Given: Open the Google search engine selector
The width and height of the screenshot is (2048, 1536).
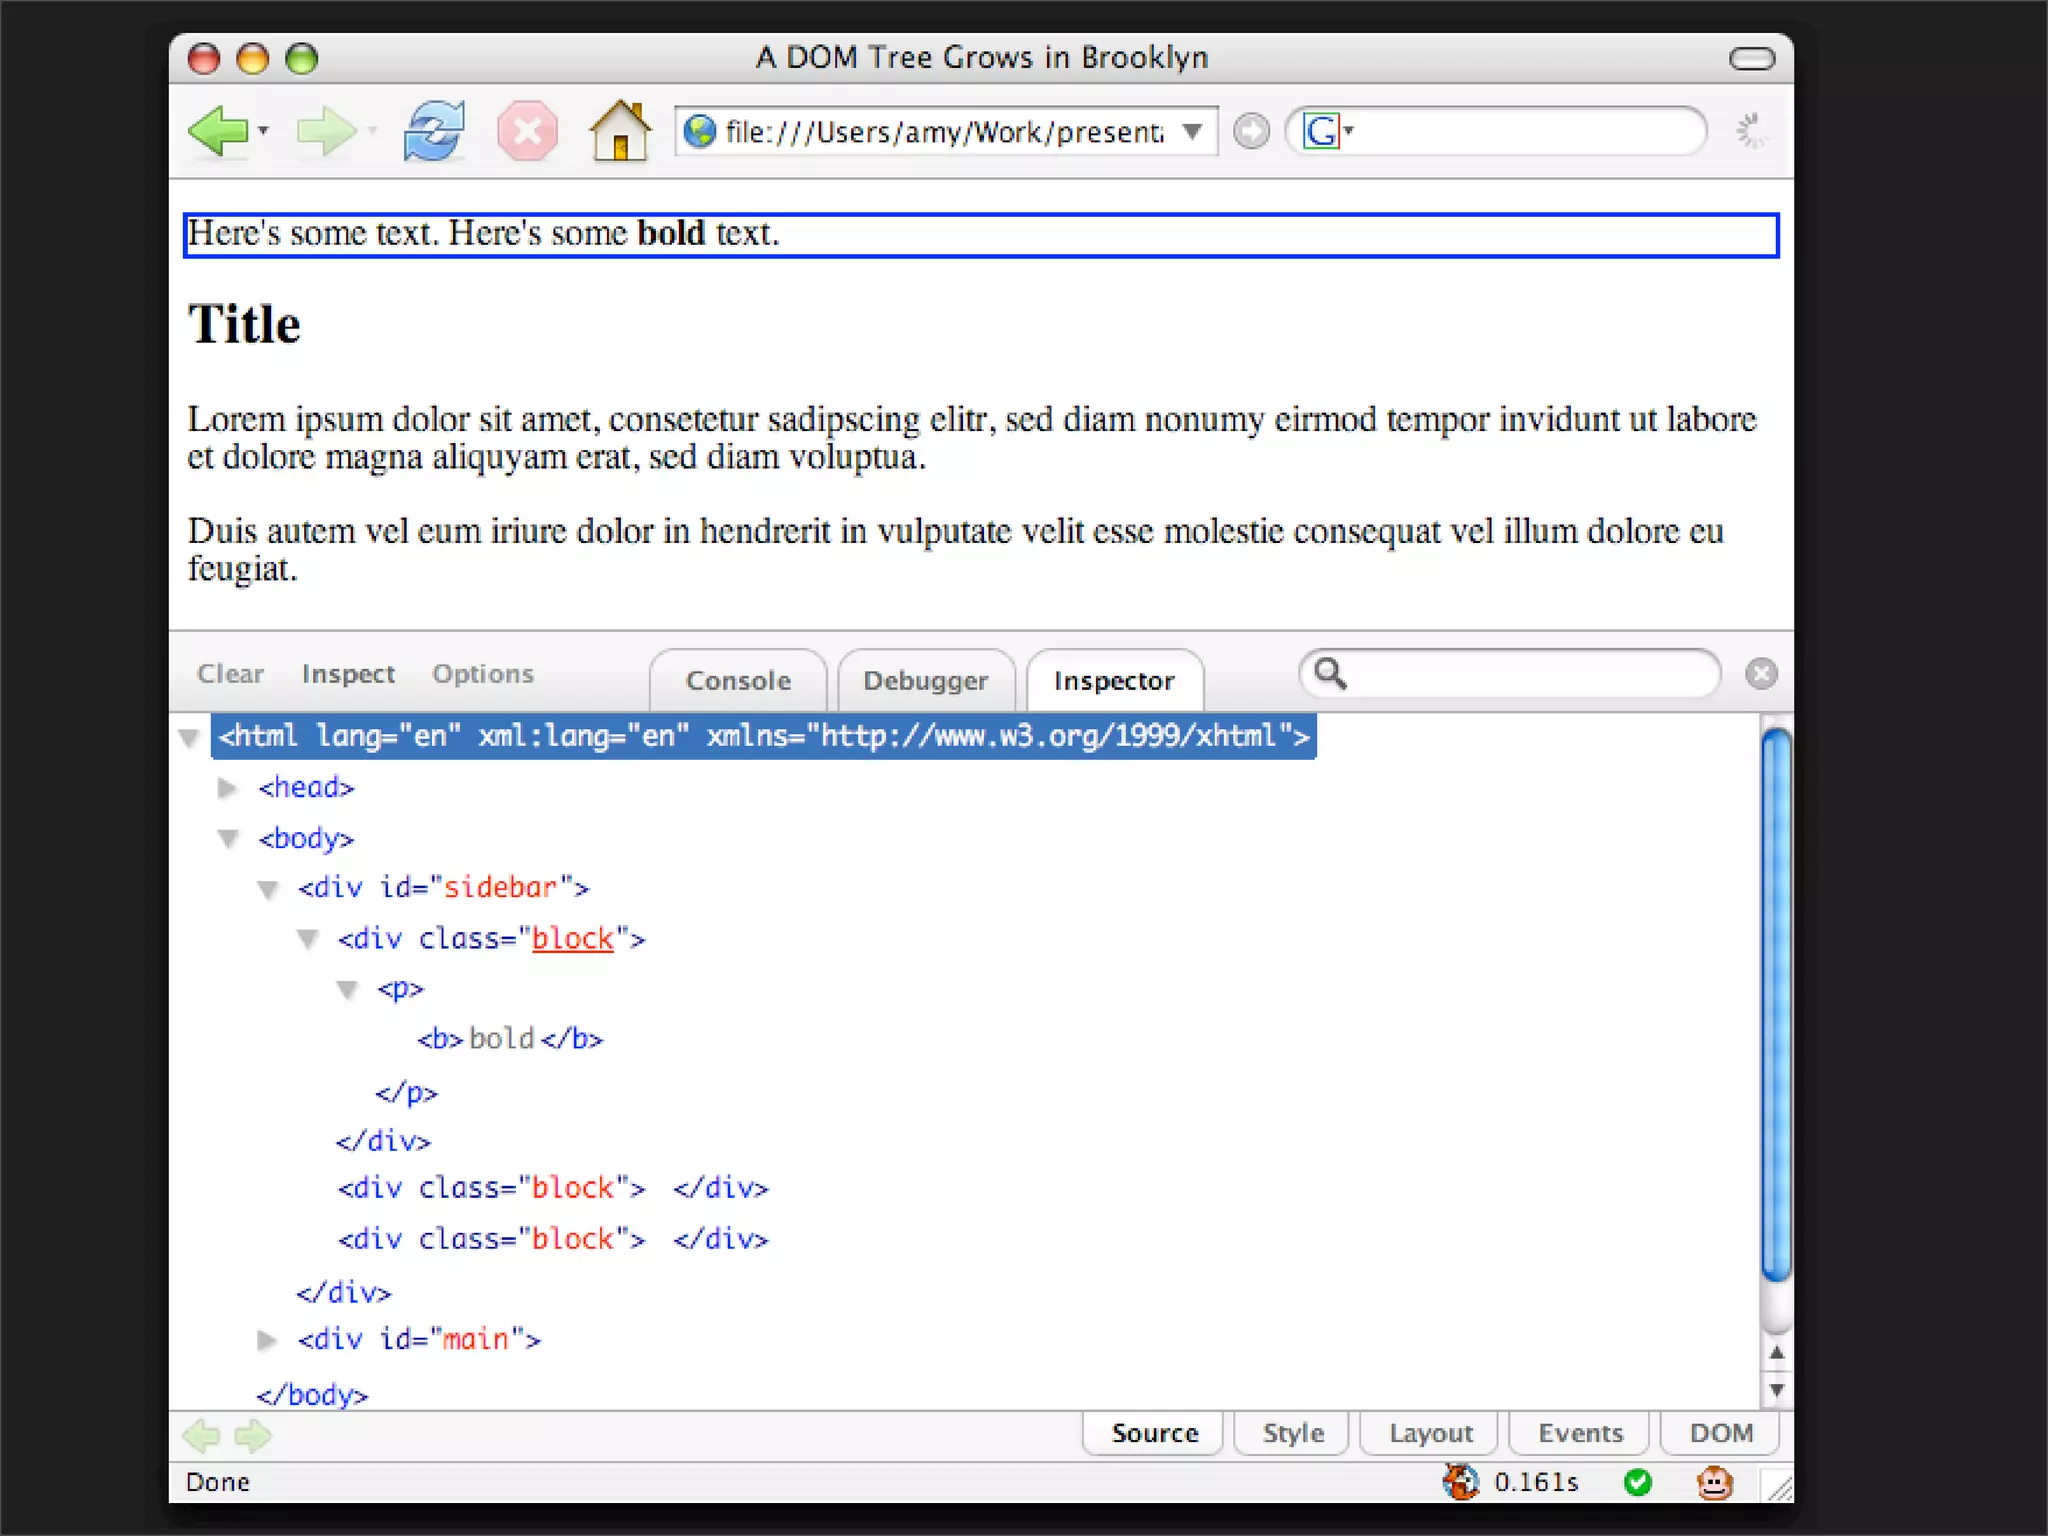Looking at the screenshot, I should (1328, 131).
